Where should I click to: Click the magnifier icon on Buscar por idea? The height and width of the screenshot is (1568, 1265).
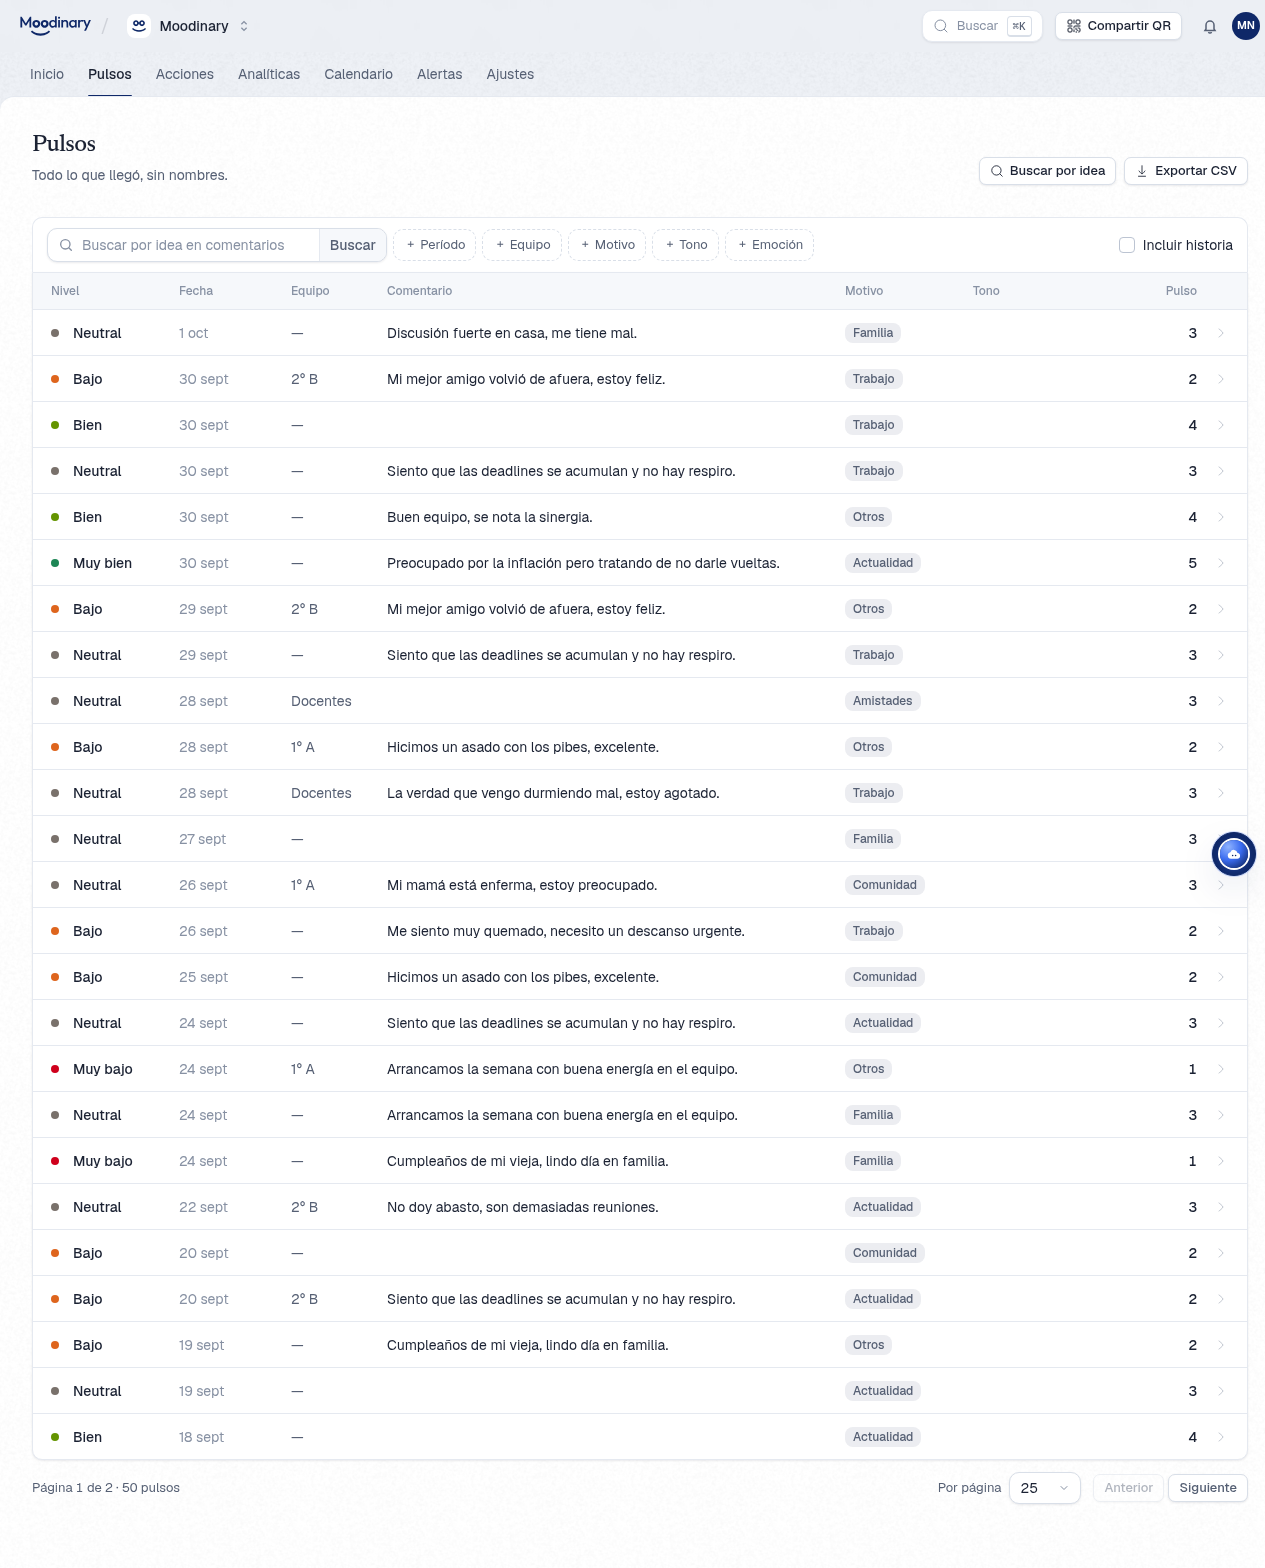tap(997, 171)
